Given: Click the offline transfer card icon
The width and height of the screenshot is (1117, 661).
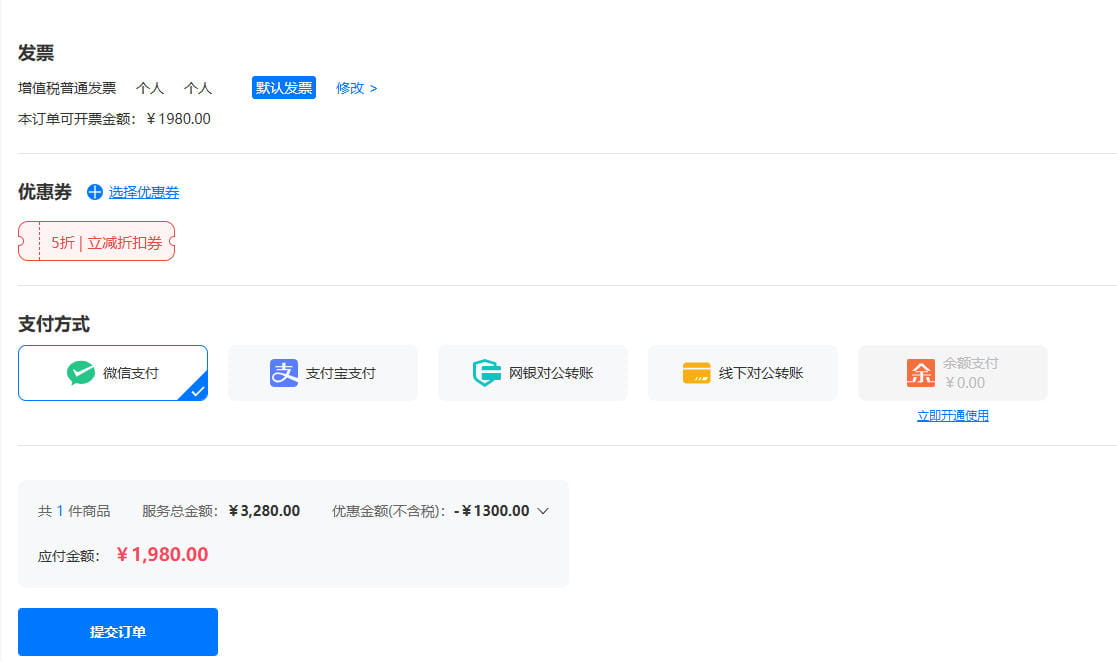Looking at the screenshot, I should point(696,373).
